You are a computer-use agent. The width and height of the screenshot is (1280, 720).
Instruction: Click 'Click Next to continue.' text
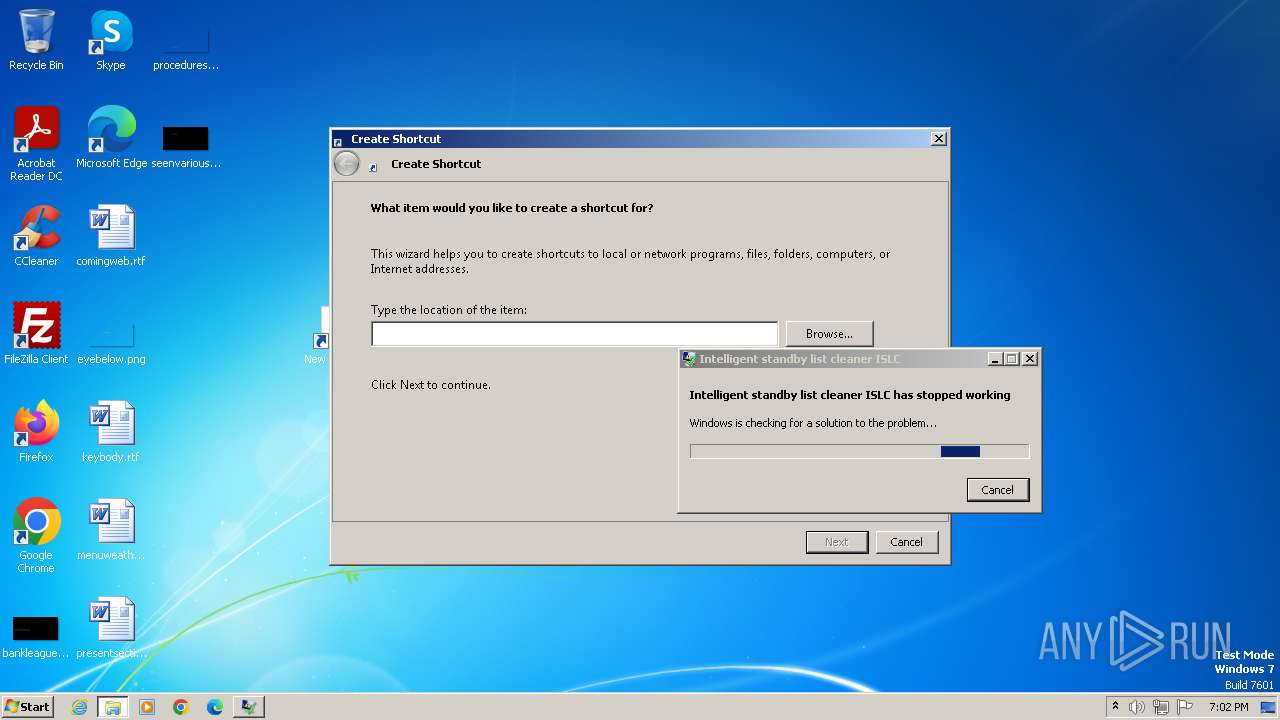[431, 385]
